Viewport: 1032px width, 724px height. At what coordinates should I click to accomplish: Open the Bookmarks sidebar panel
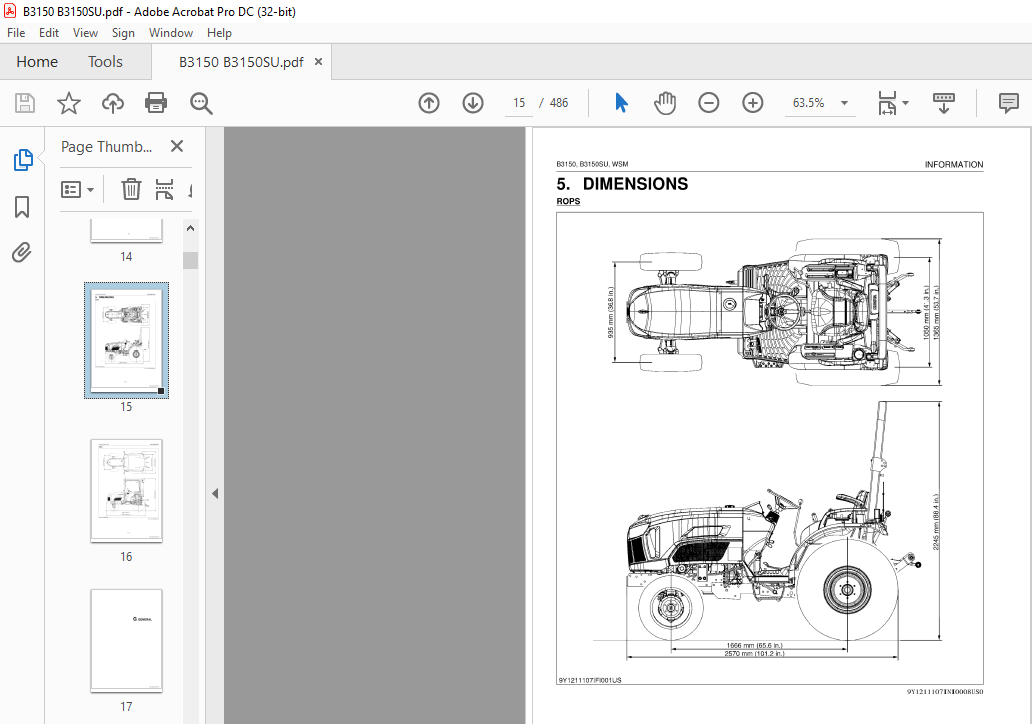pos(22,207)
